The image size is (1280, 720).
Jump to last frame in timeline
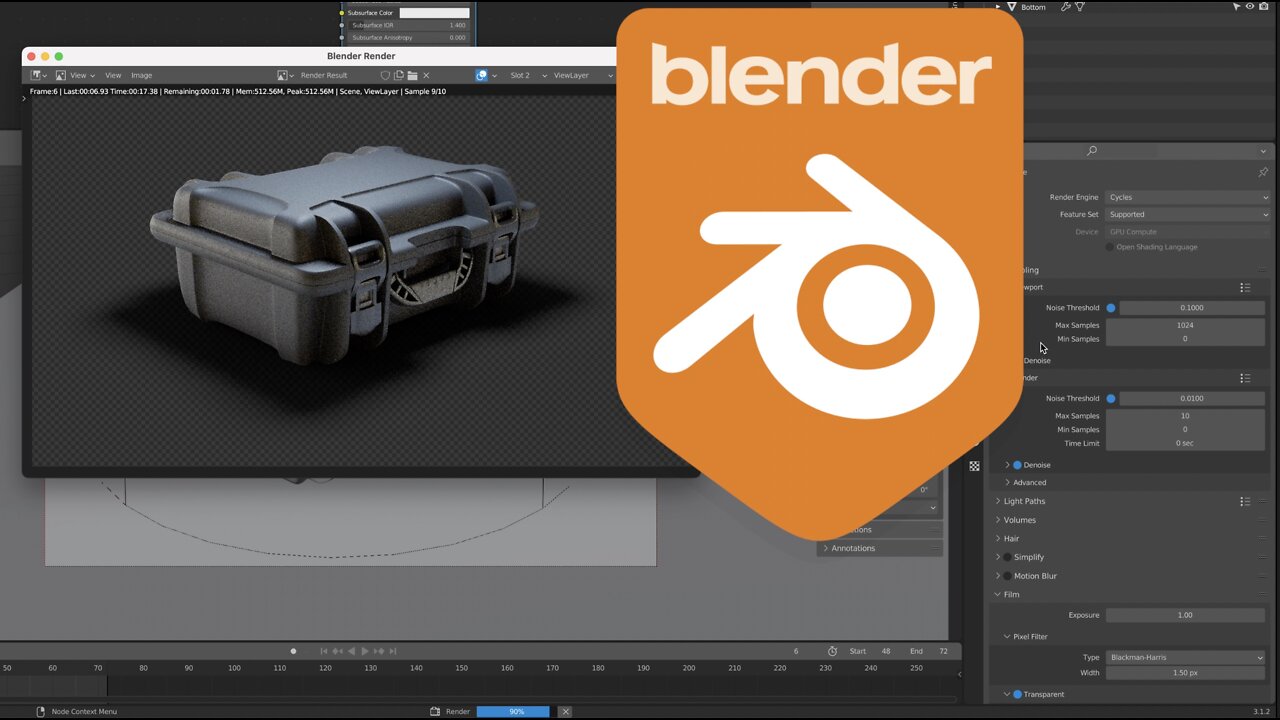tap(392, 651)
